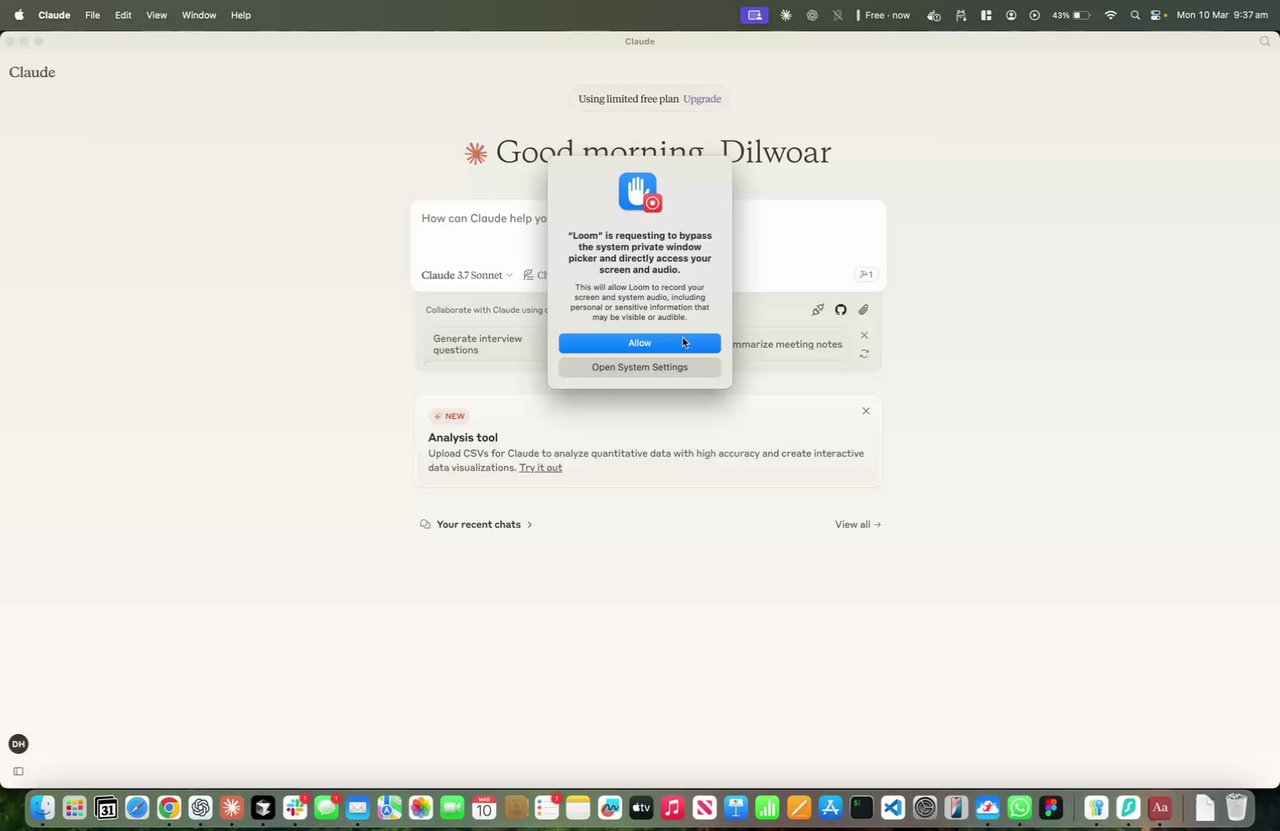Open the Window menu

(199, 15)
